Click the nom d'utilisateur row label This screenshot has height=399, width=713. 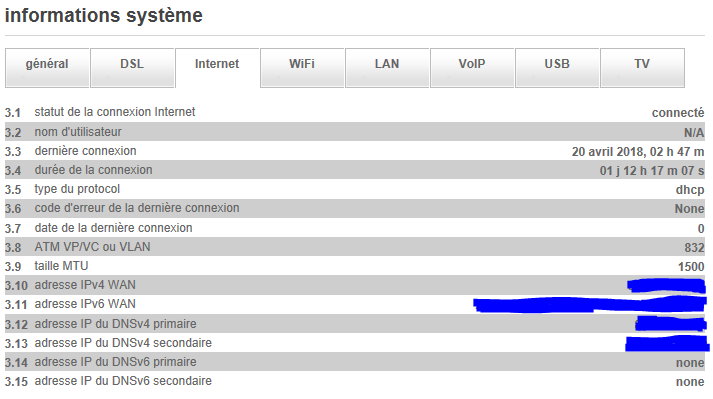78,132
